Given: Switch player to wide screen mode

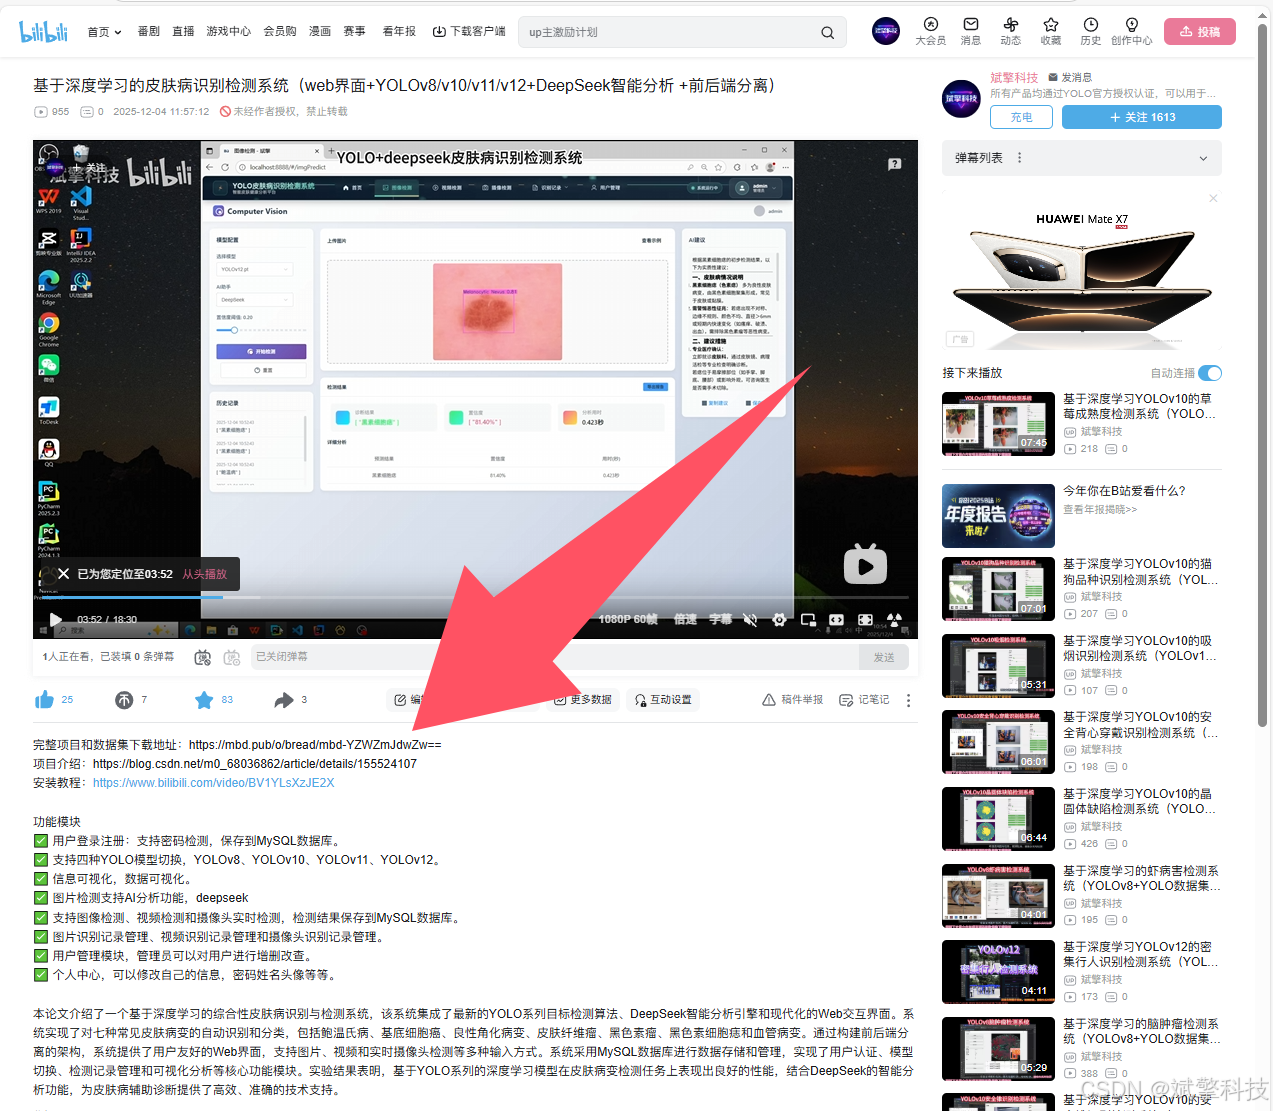Looking at the screenshot, I should pos(836,620).
